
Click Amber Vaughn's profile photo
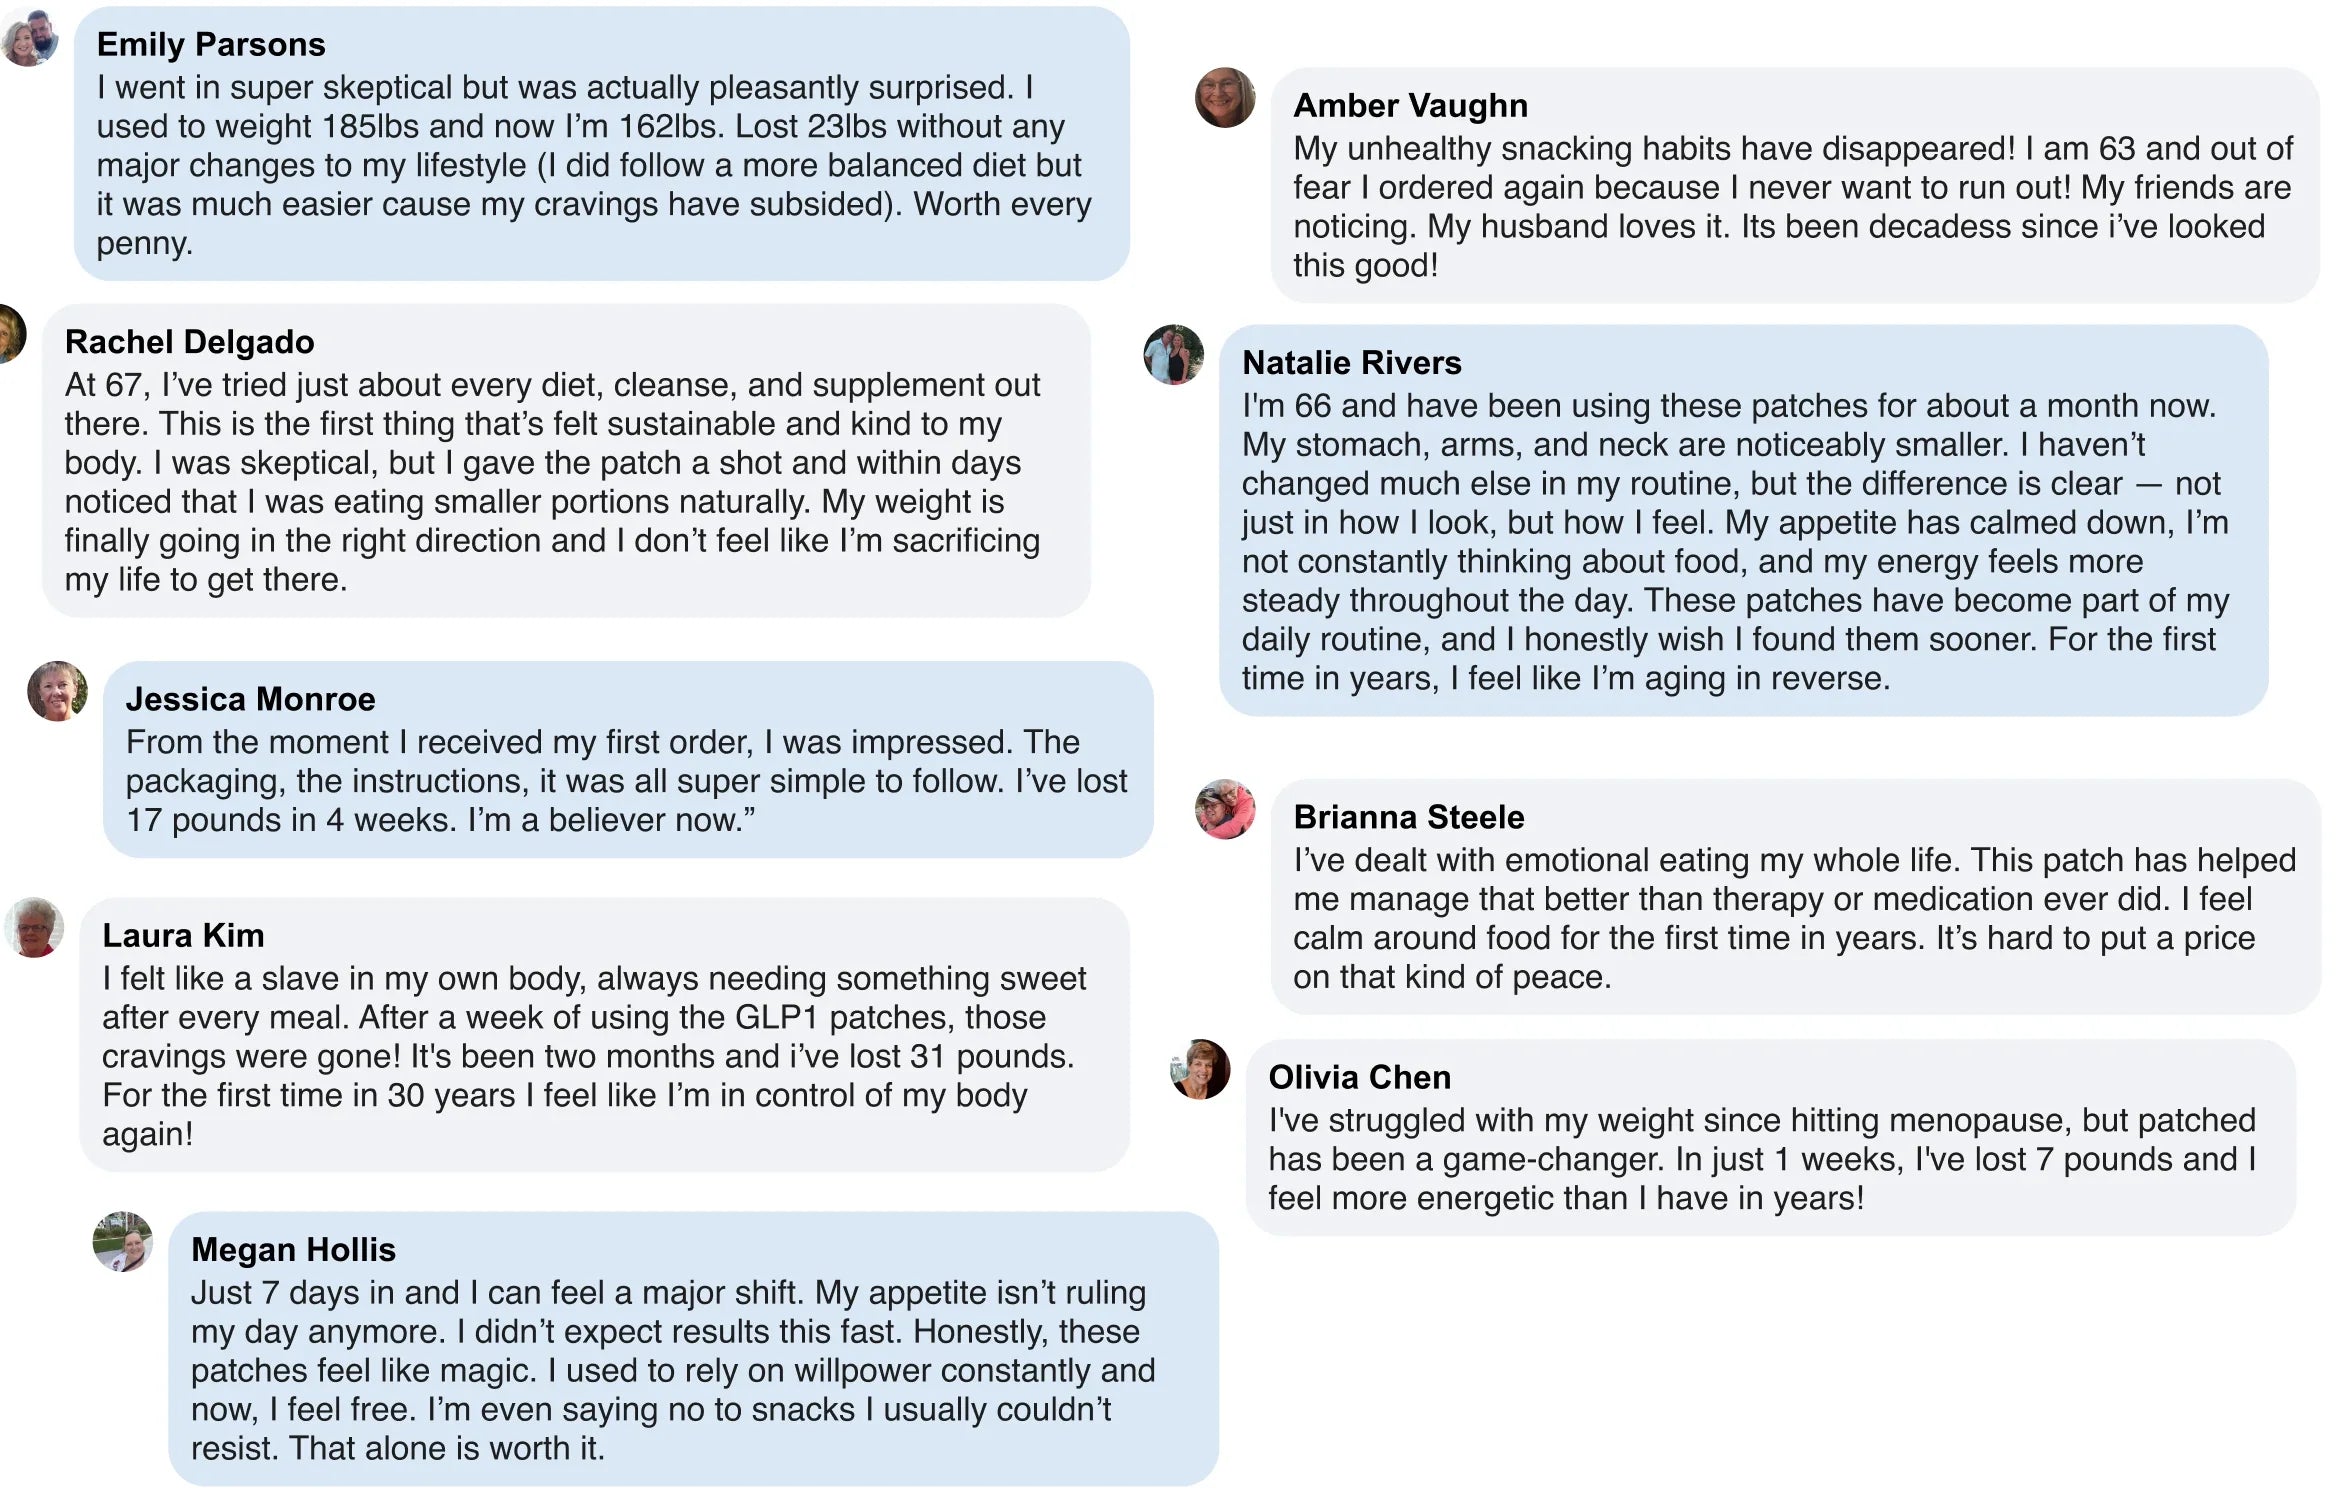coord(1225,98)
